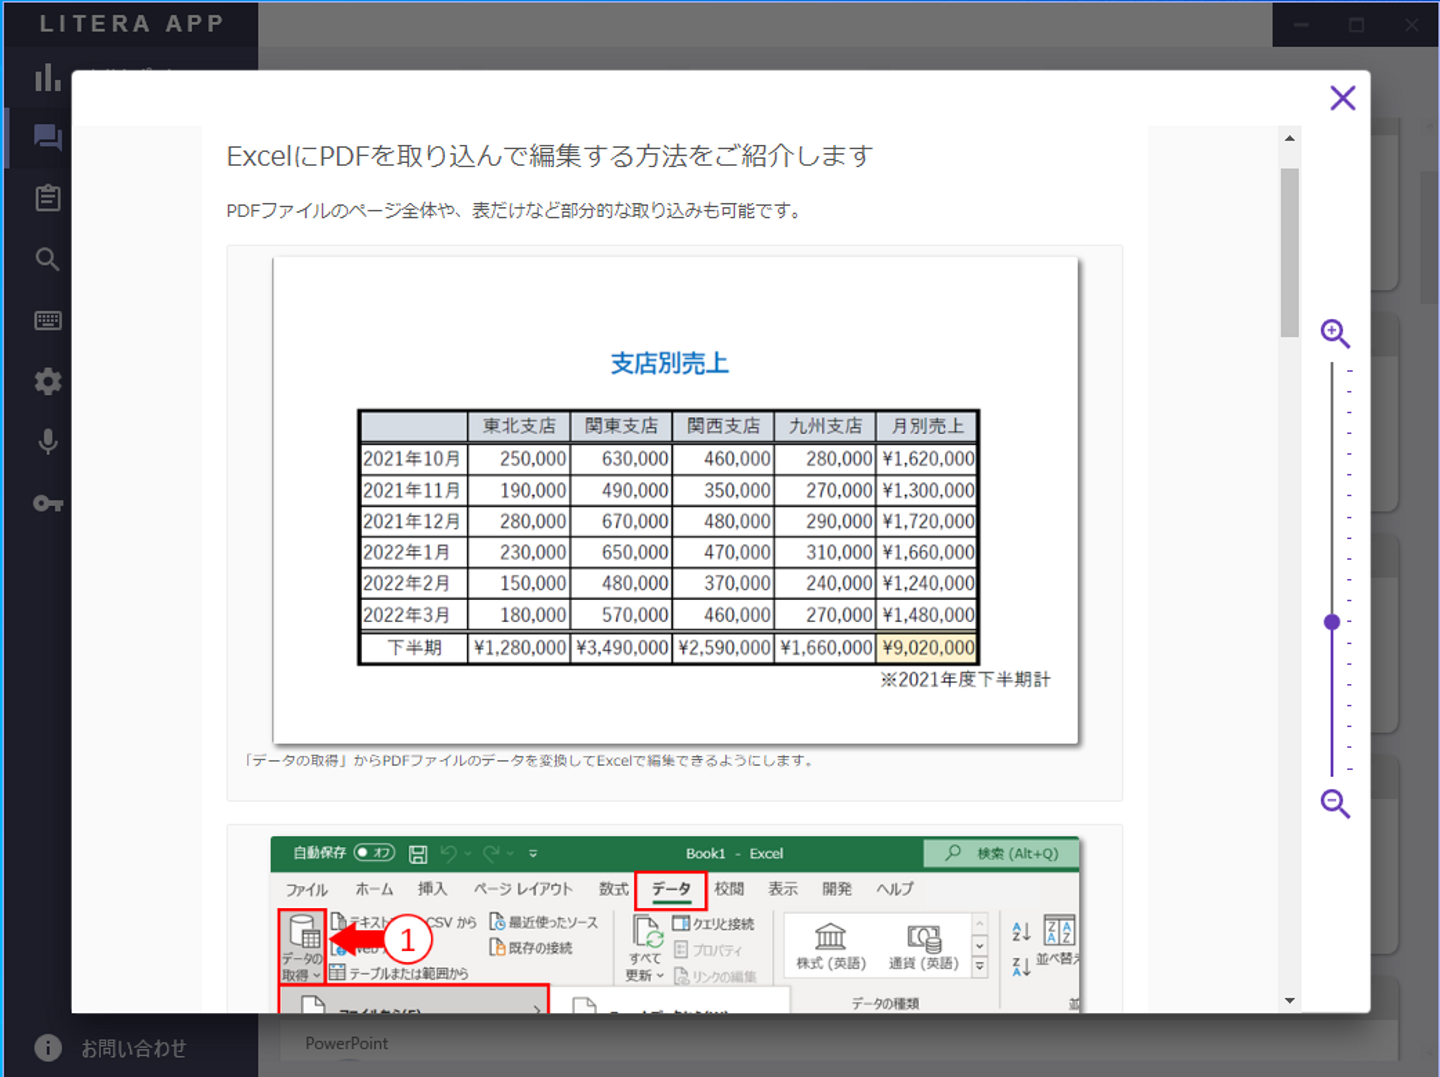Click the info circle icon beside お問い合わせ

[x=48, y=1047]
